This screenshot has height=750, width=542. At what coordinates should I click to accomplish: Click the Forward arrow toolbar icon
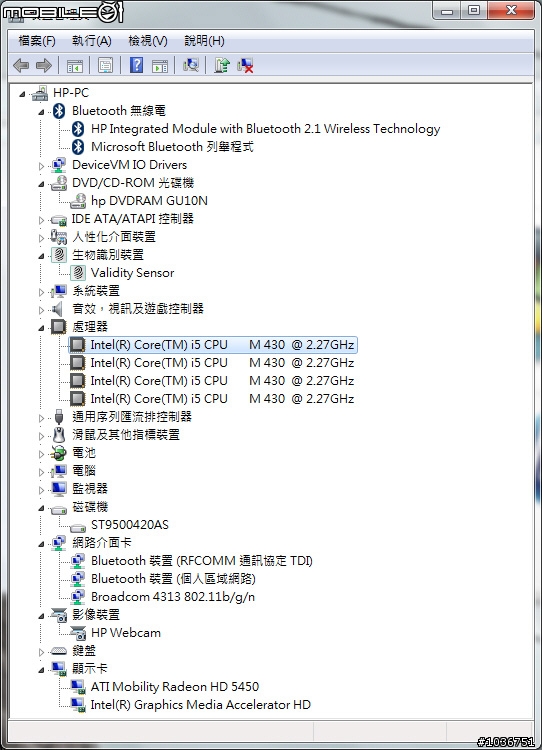[44, 65]
